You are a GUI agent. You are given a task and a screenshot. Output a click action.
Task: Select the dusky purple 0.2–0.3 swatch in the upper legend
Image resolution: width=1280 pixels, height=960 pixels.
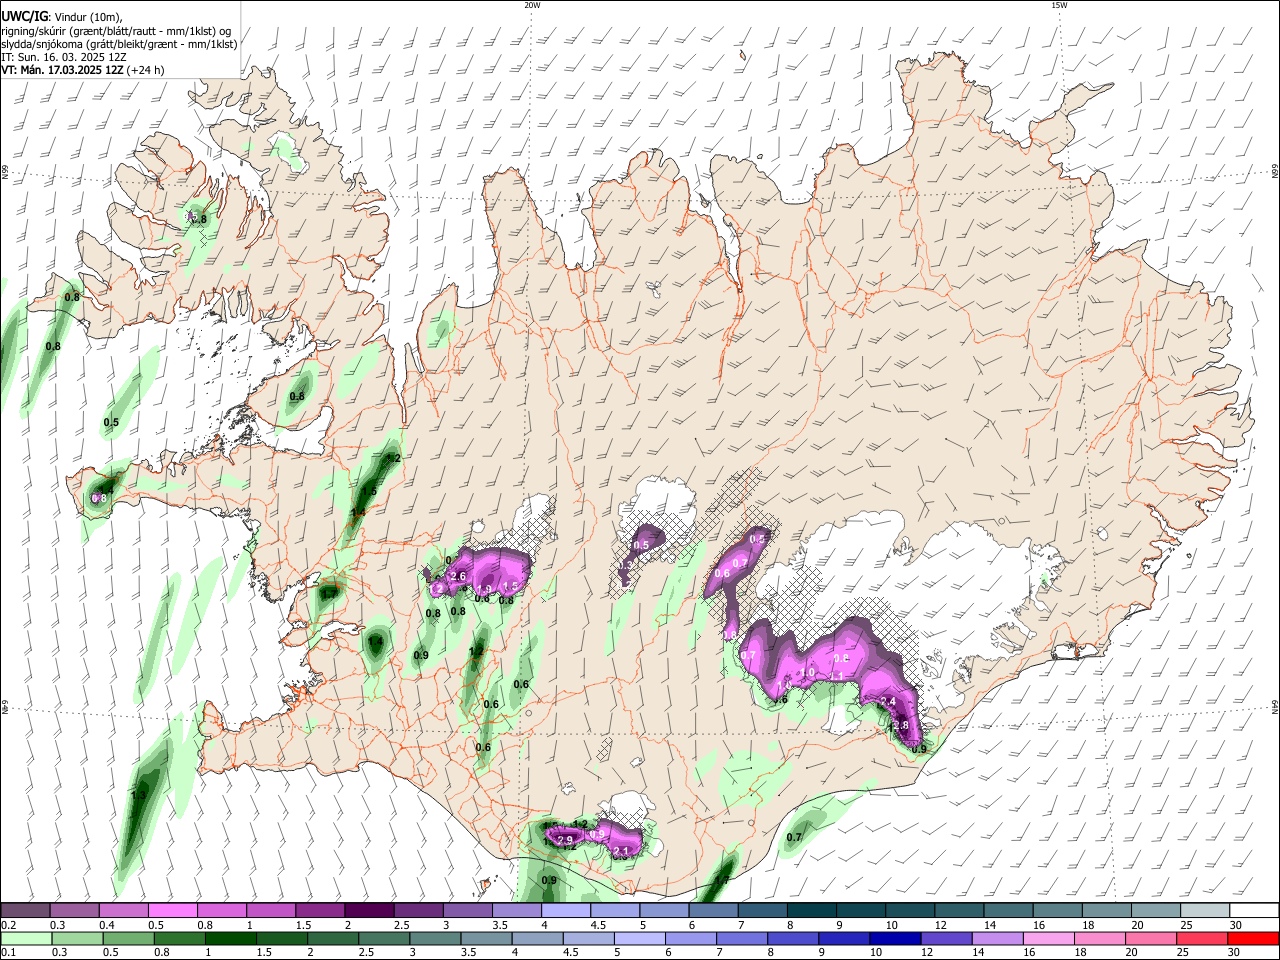25,911
